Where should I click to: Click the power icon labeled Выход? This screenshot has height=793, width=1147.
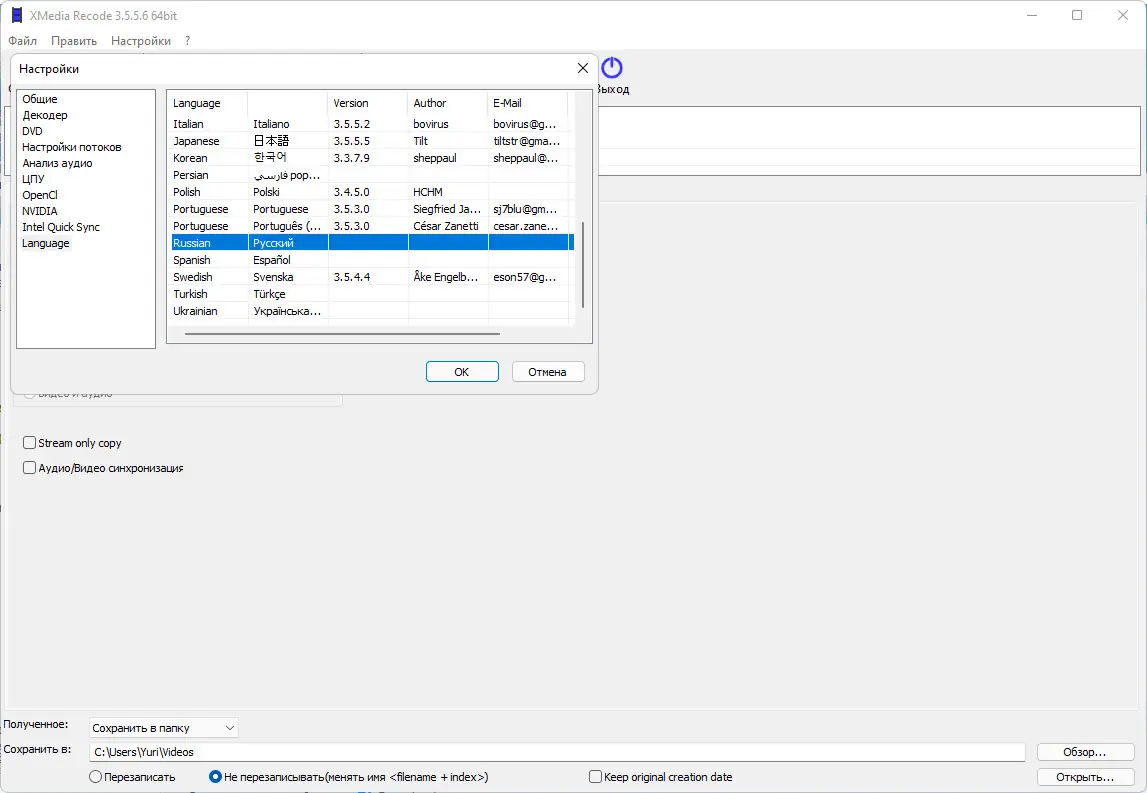pyautogui.click(x=612, y=68)
